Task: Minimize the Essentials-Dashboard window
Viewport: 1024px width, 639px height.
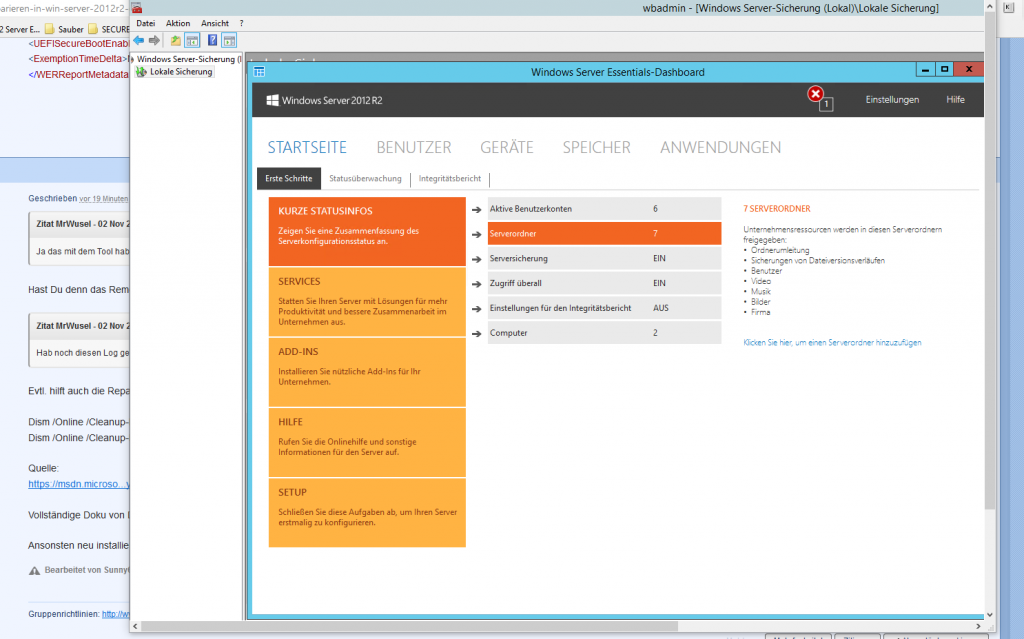Action: pyautogui.click(x=925, y=69)
